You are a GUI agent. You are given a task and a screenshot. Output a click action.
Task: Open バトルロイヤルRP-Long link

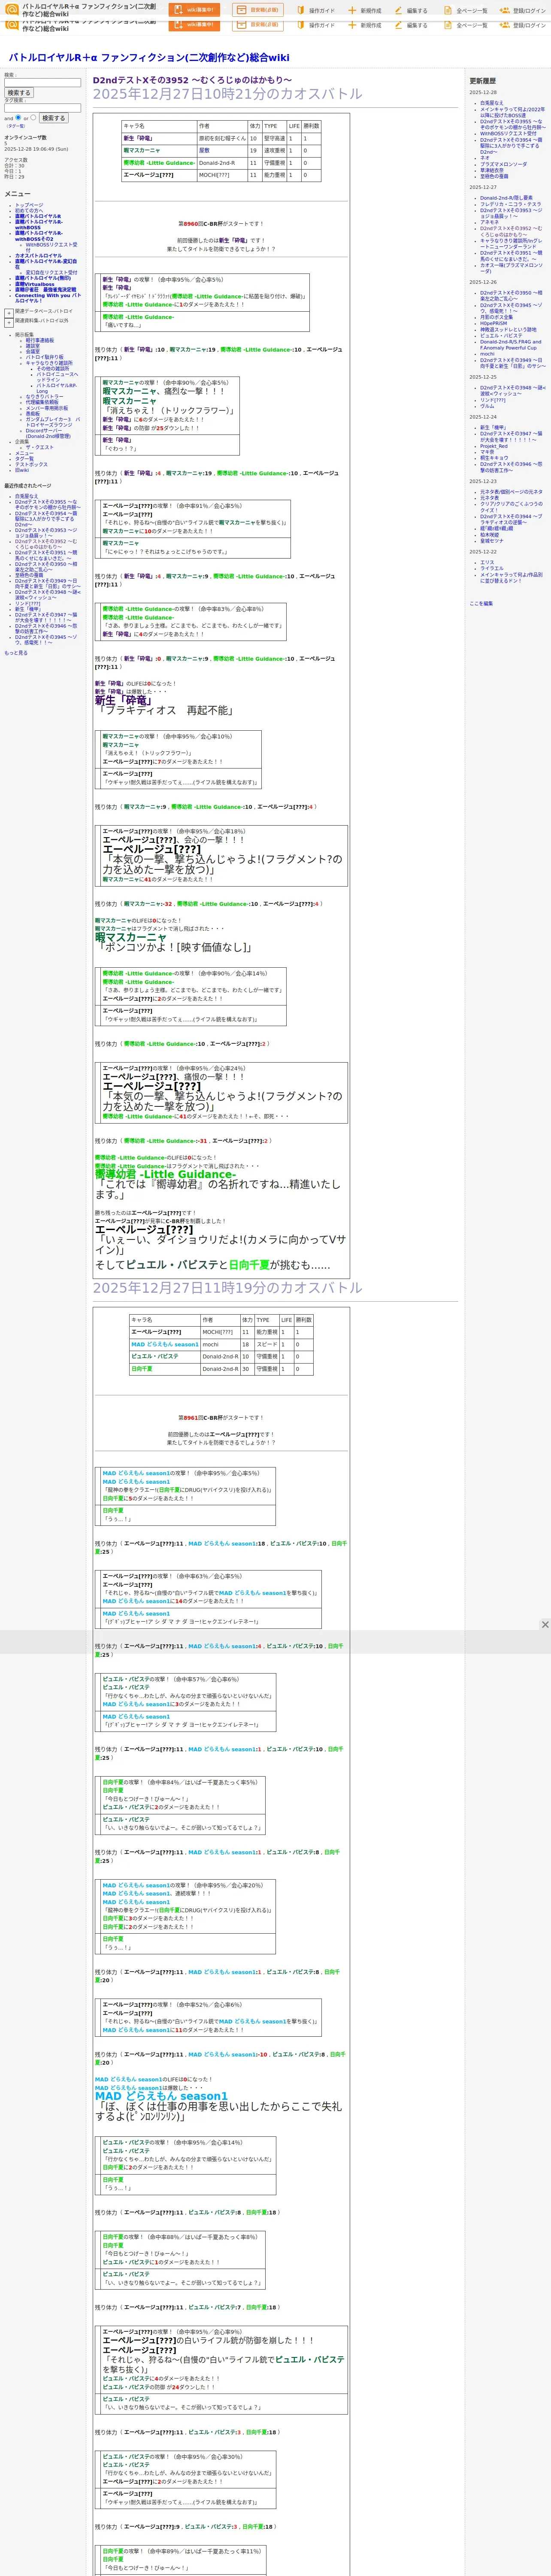(57, 388)
